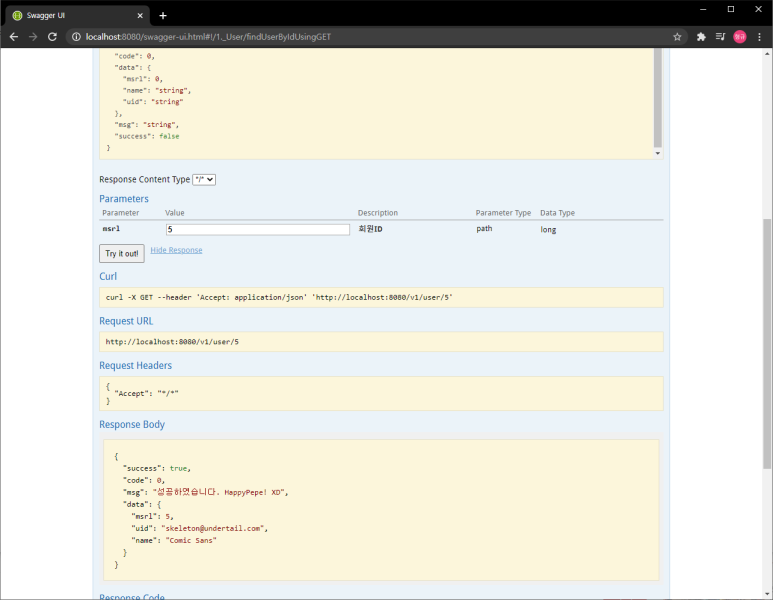
Task: Click the Hide Response link
Action: click(176, 250)
